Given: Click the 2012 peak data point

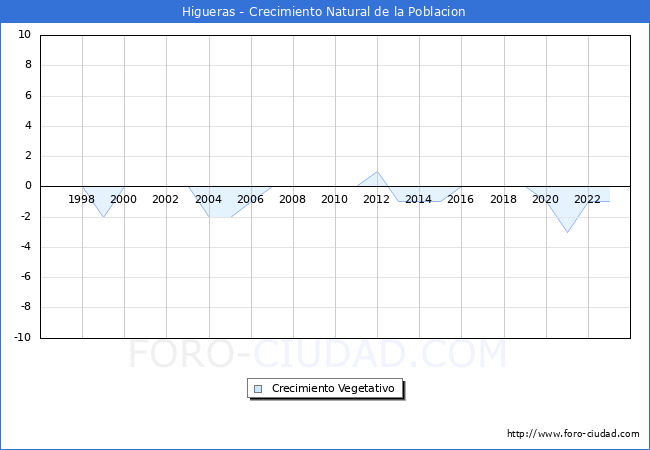Looking at the screenshot, I should (x=377, y=171).
